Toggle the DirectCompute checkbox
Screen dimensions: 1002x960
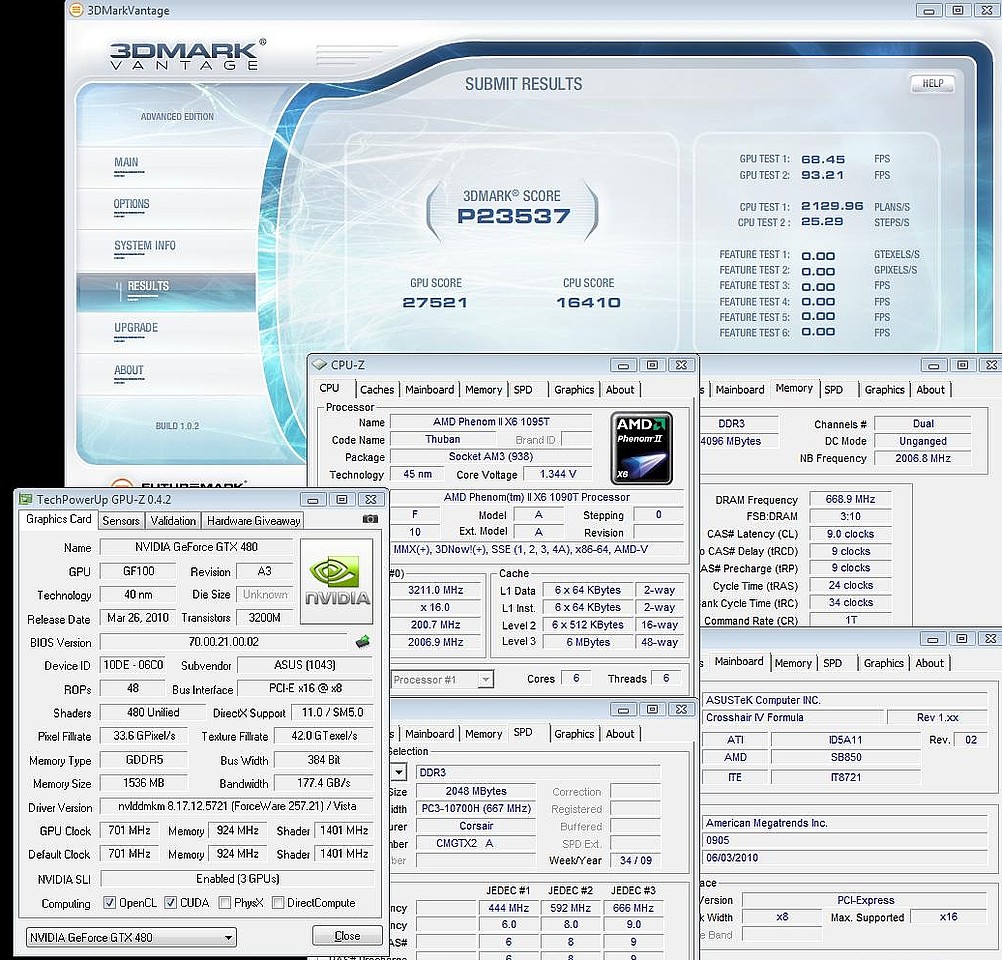[277, 902]
